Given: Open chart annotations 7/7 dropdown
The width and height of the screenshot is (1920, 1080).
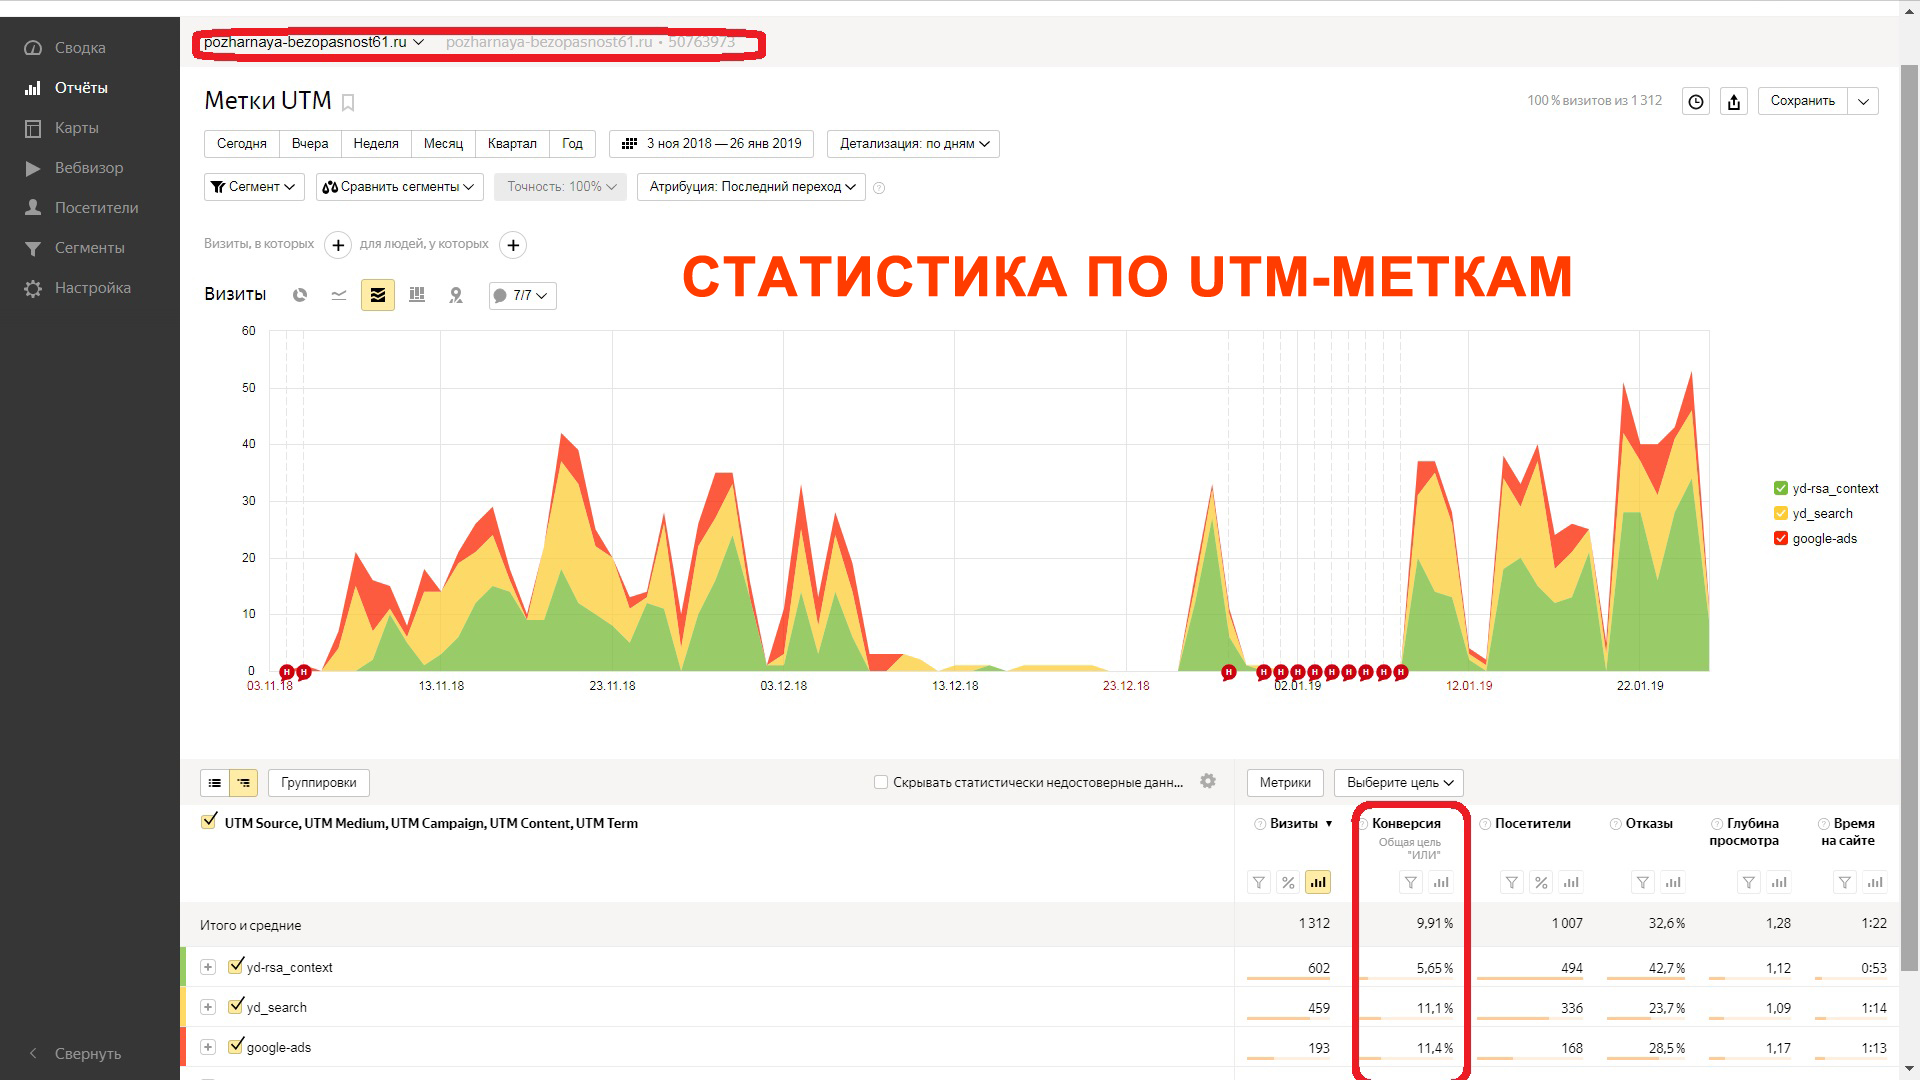Looking at the screenshot, I should point(522,296).
